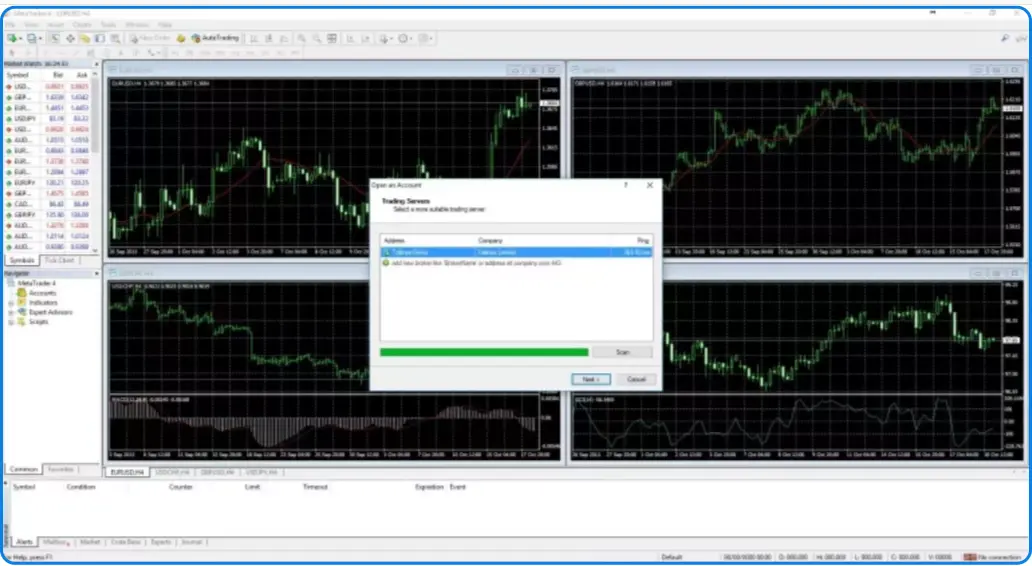Image resolution: width=1032 pixels, height=566 pixels.
Task: Toggle the Data Window crosshair toolbar icon
Action: (x=70, y=39)
